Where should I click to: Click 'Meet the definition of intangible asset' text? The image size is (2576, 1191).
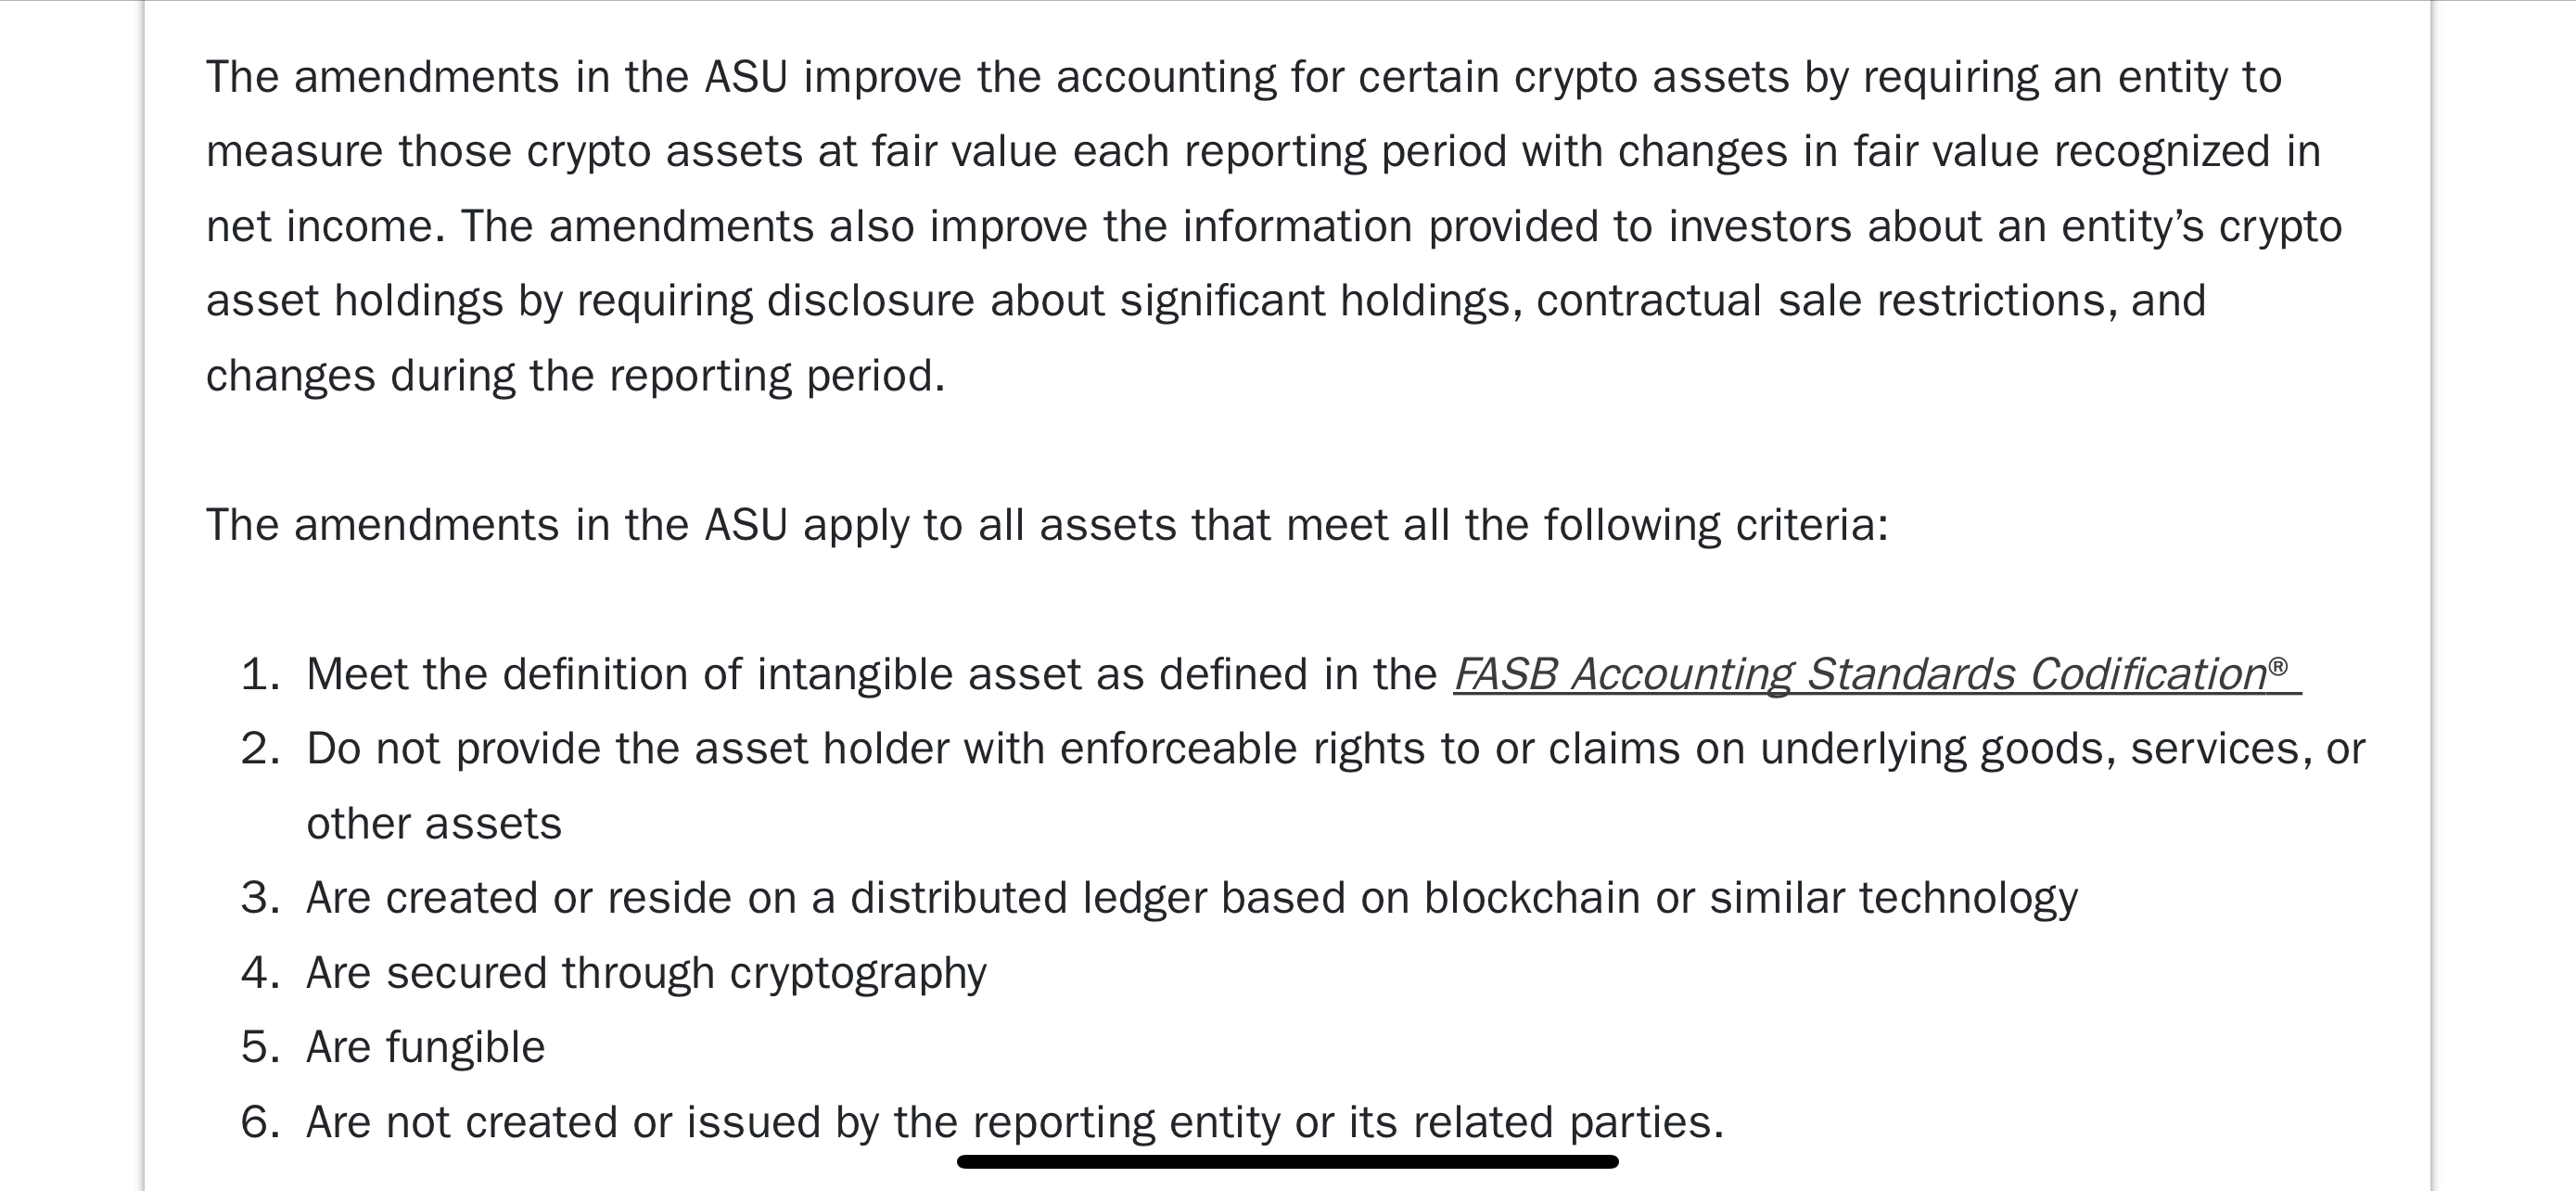coord(870,675)
